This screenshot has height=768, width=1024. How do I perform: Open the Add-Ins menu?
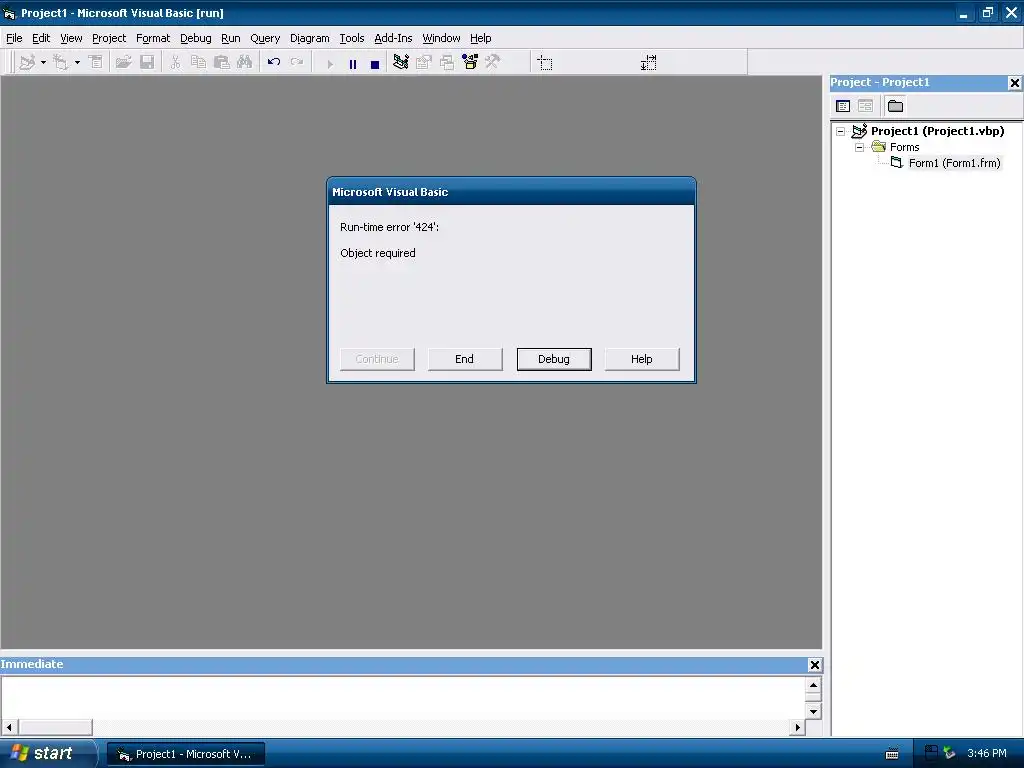tap(393, 38)
